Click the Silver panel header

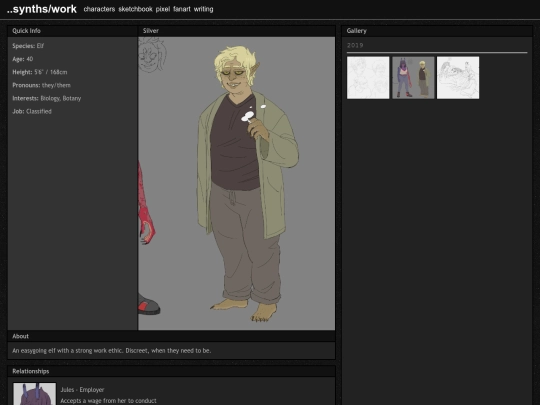point(237,31)
